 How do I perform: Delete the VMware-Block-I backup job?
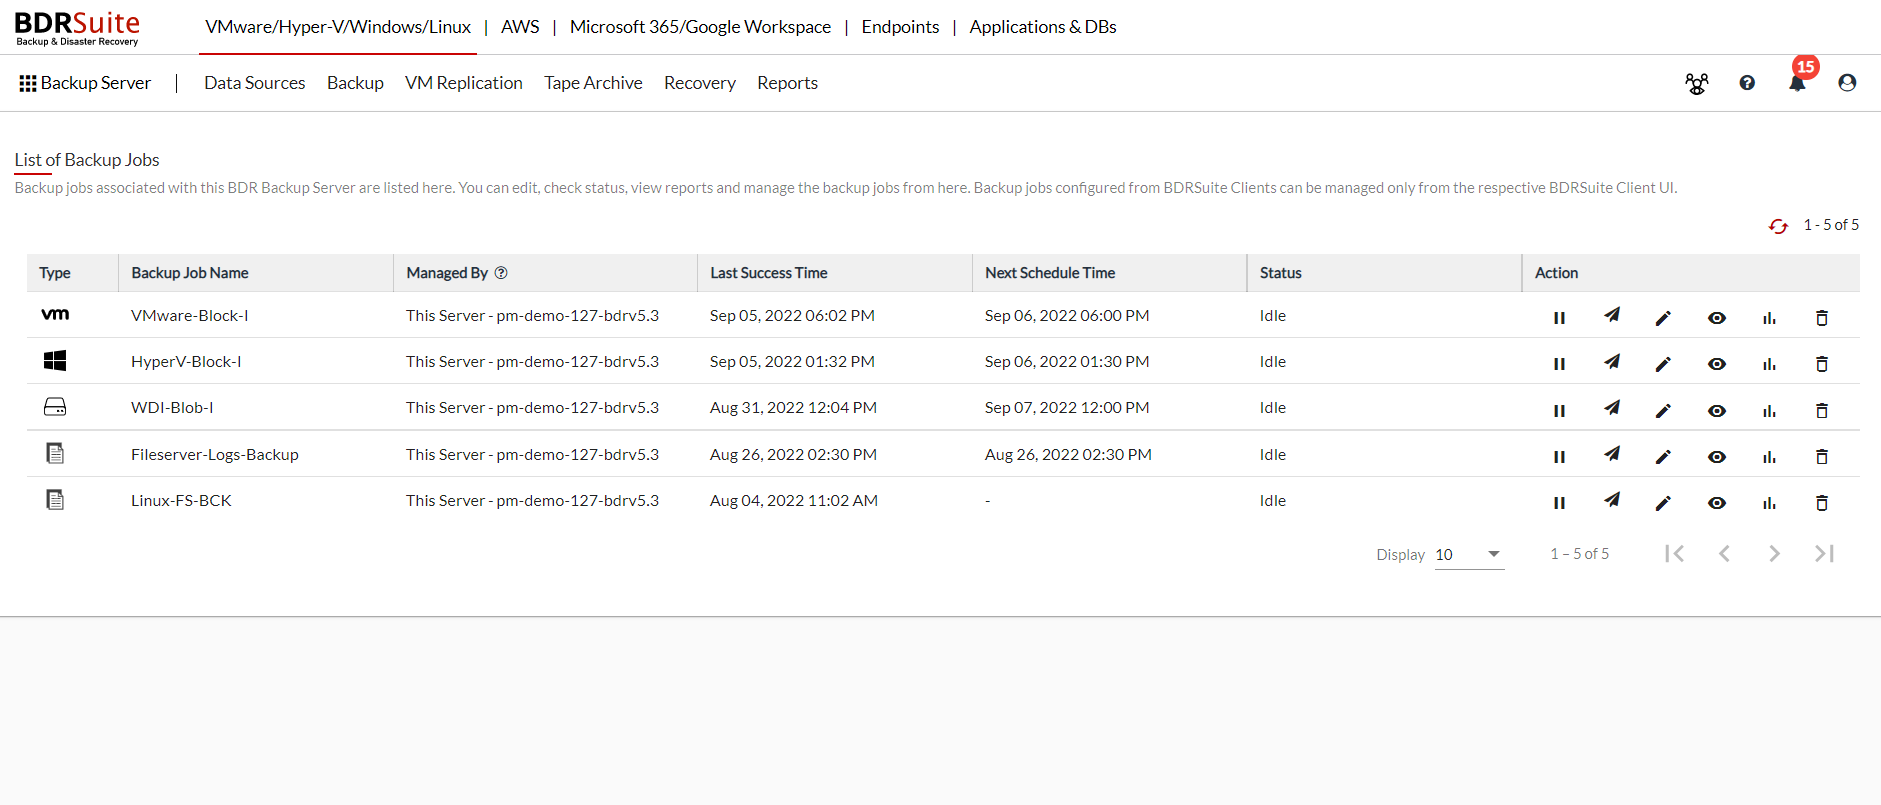[x=1821, y=318]
